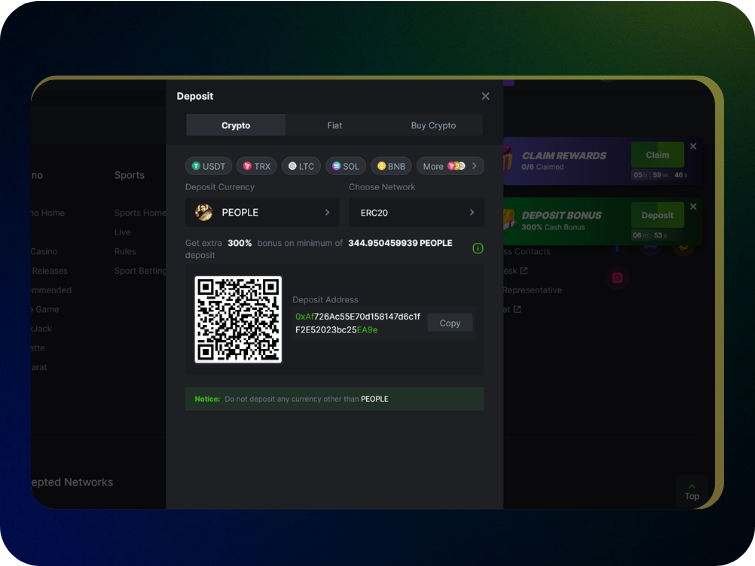Open the Live sports link

tap(122, 232)
